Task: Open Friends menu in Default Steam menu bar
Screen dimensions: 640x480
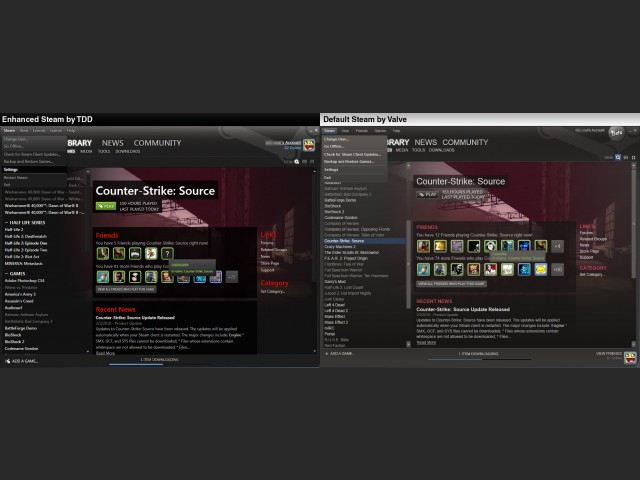Action: (x=362, y=131)
